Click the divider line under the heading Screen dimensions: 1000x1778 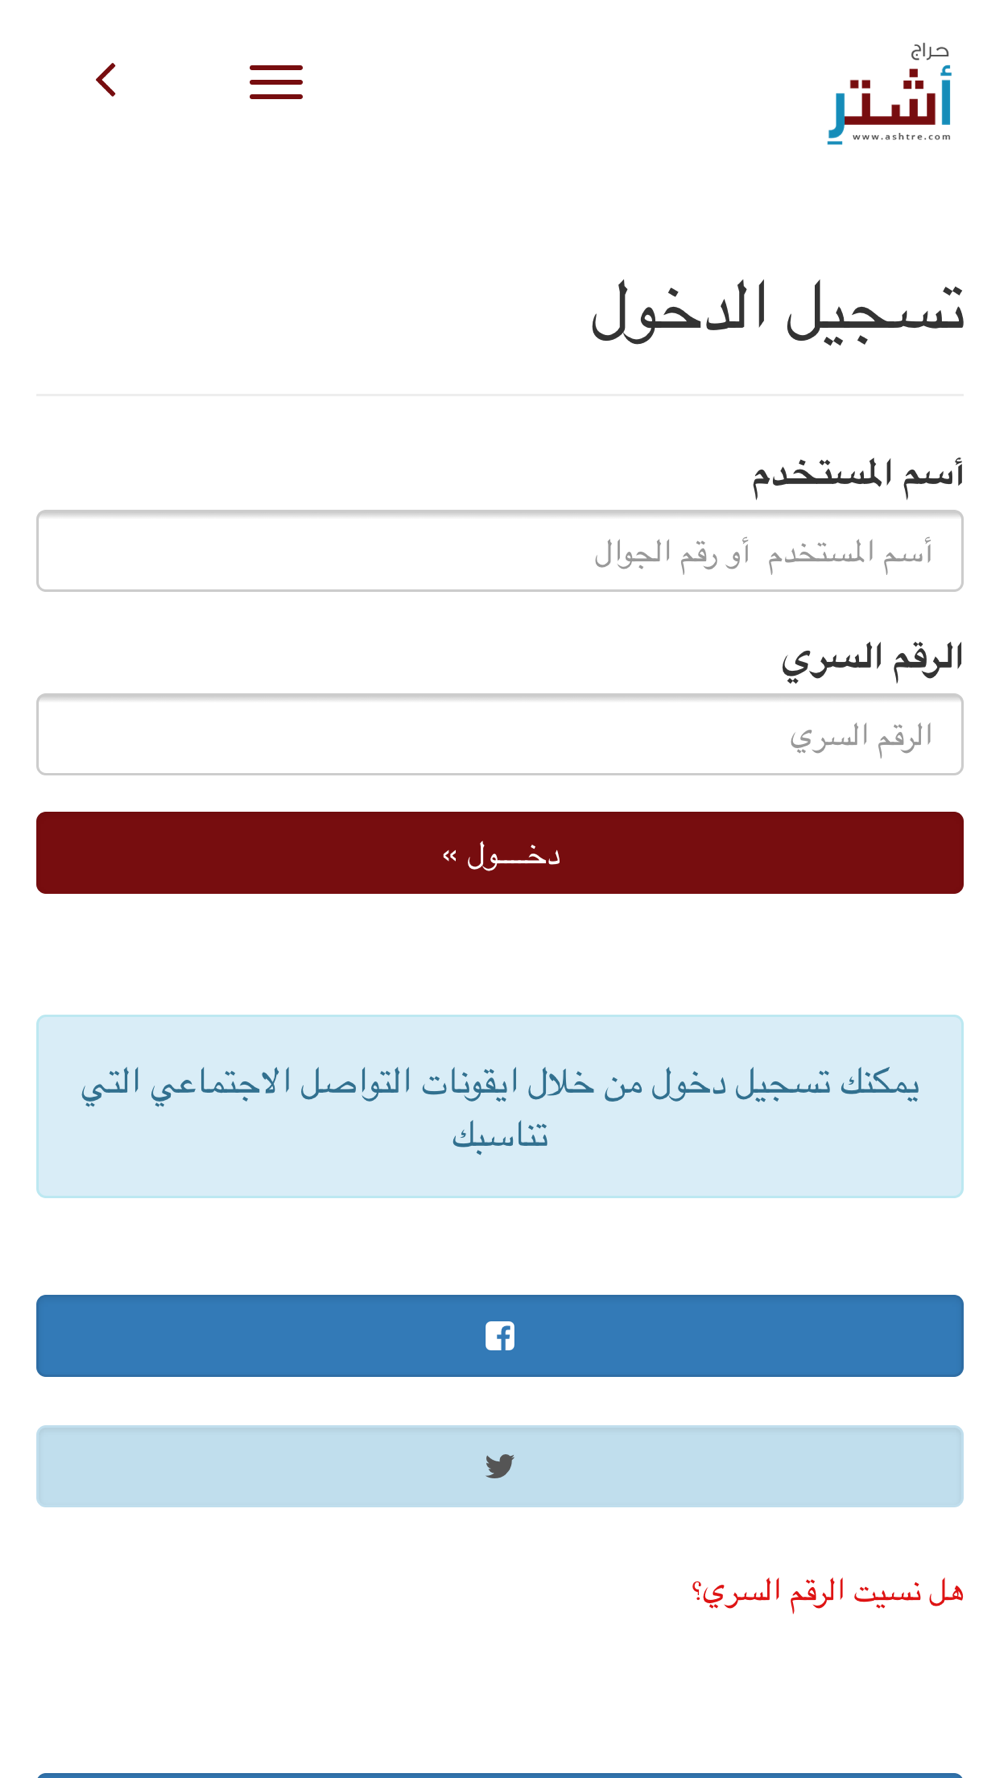[x=500, y=395]
